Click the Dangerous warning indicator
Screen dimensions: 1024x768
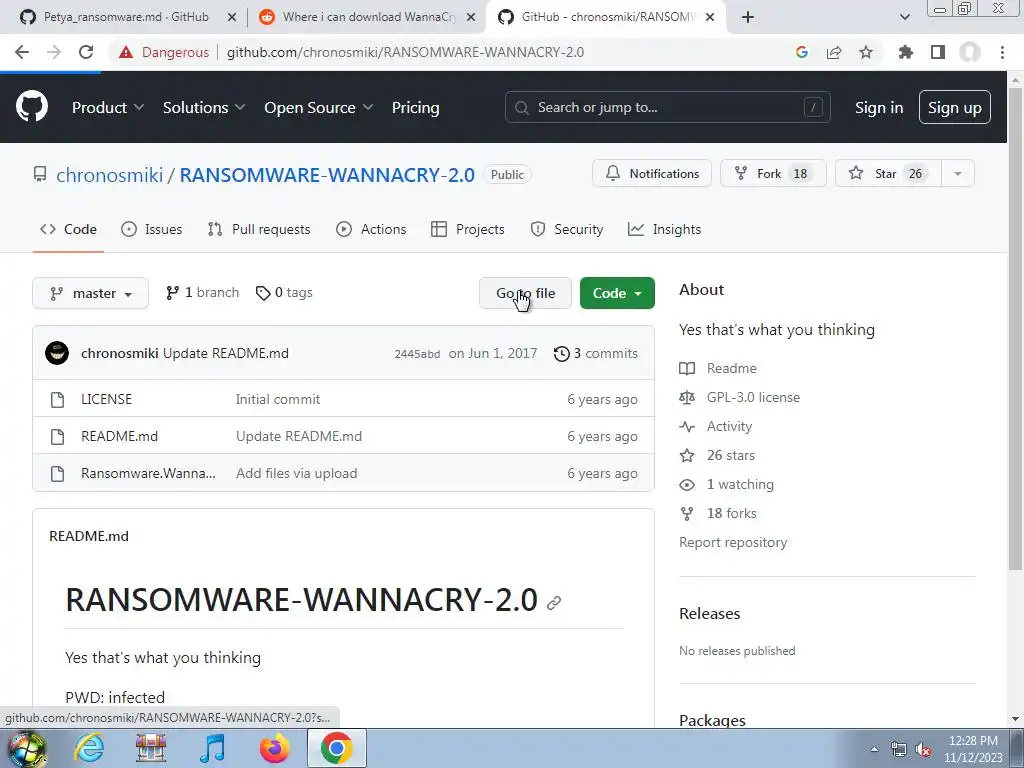pos(164,52)
